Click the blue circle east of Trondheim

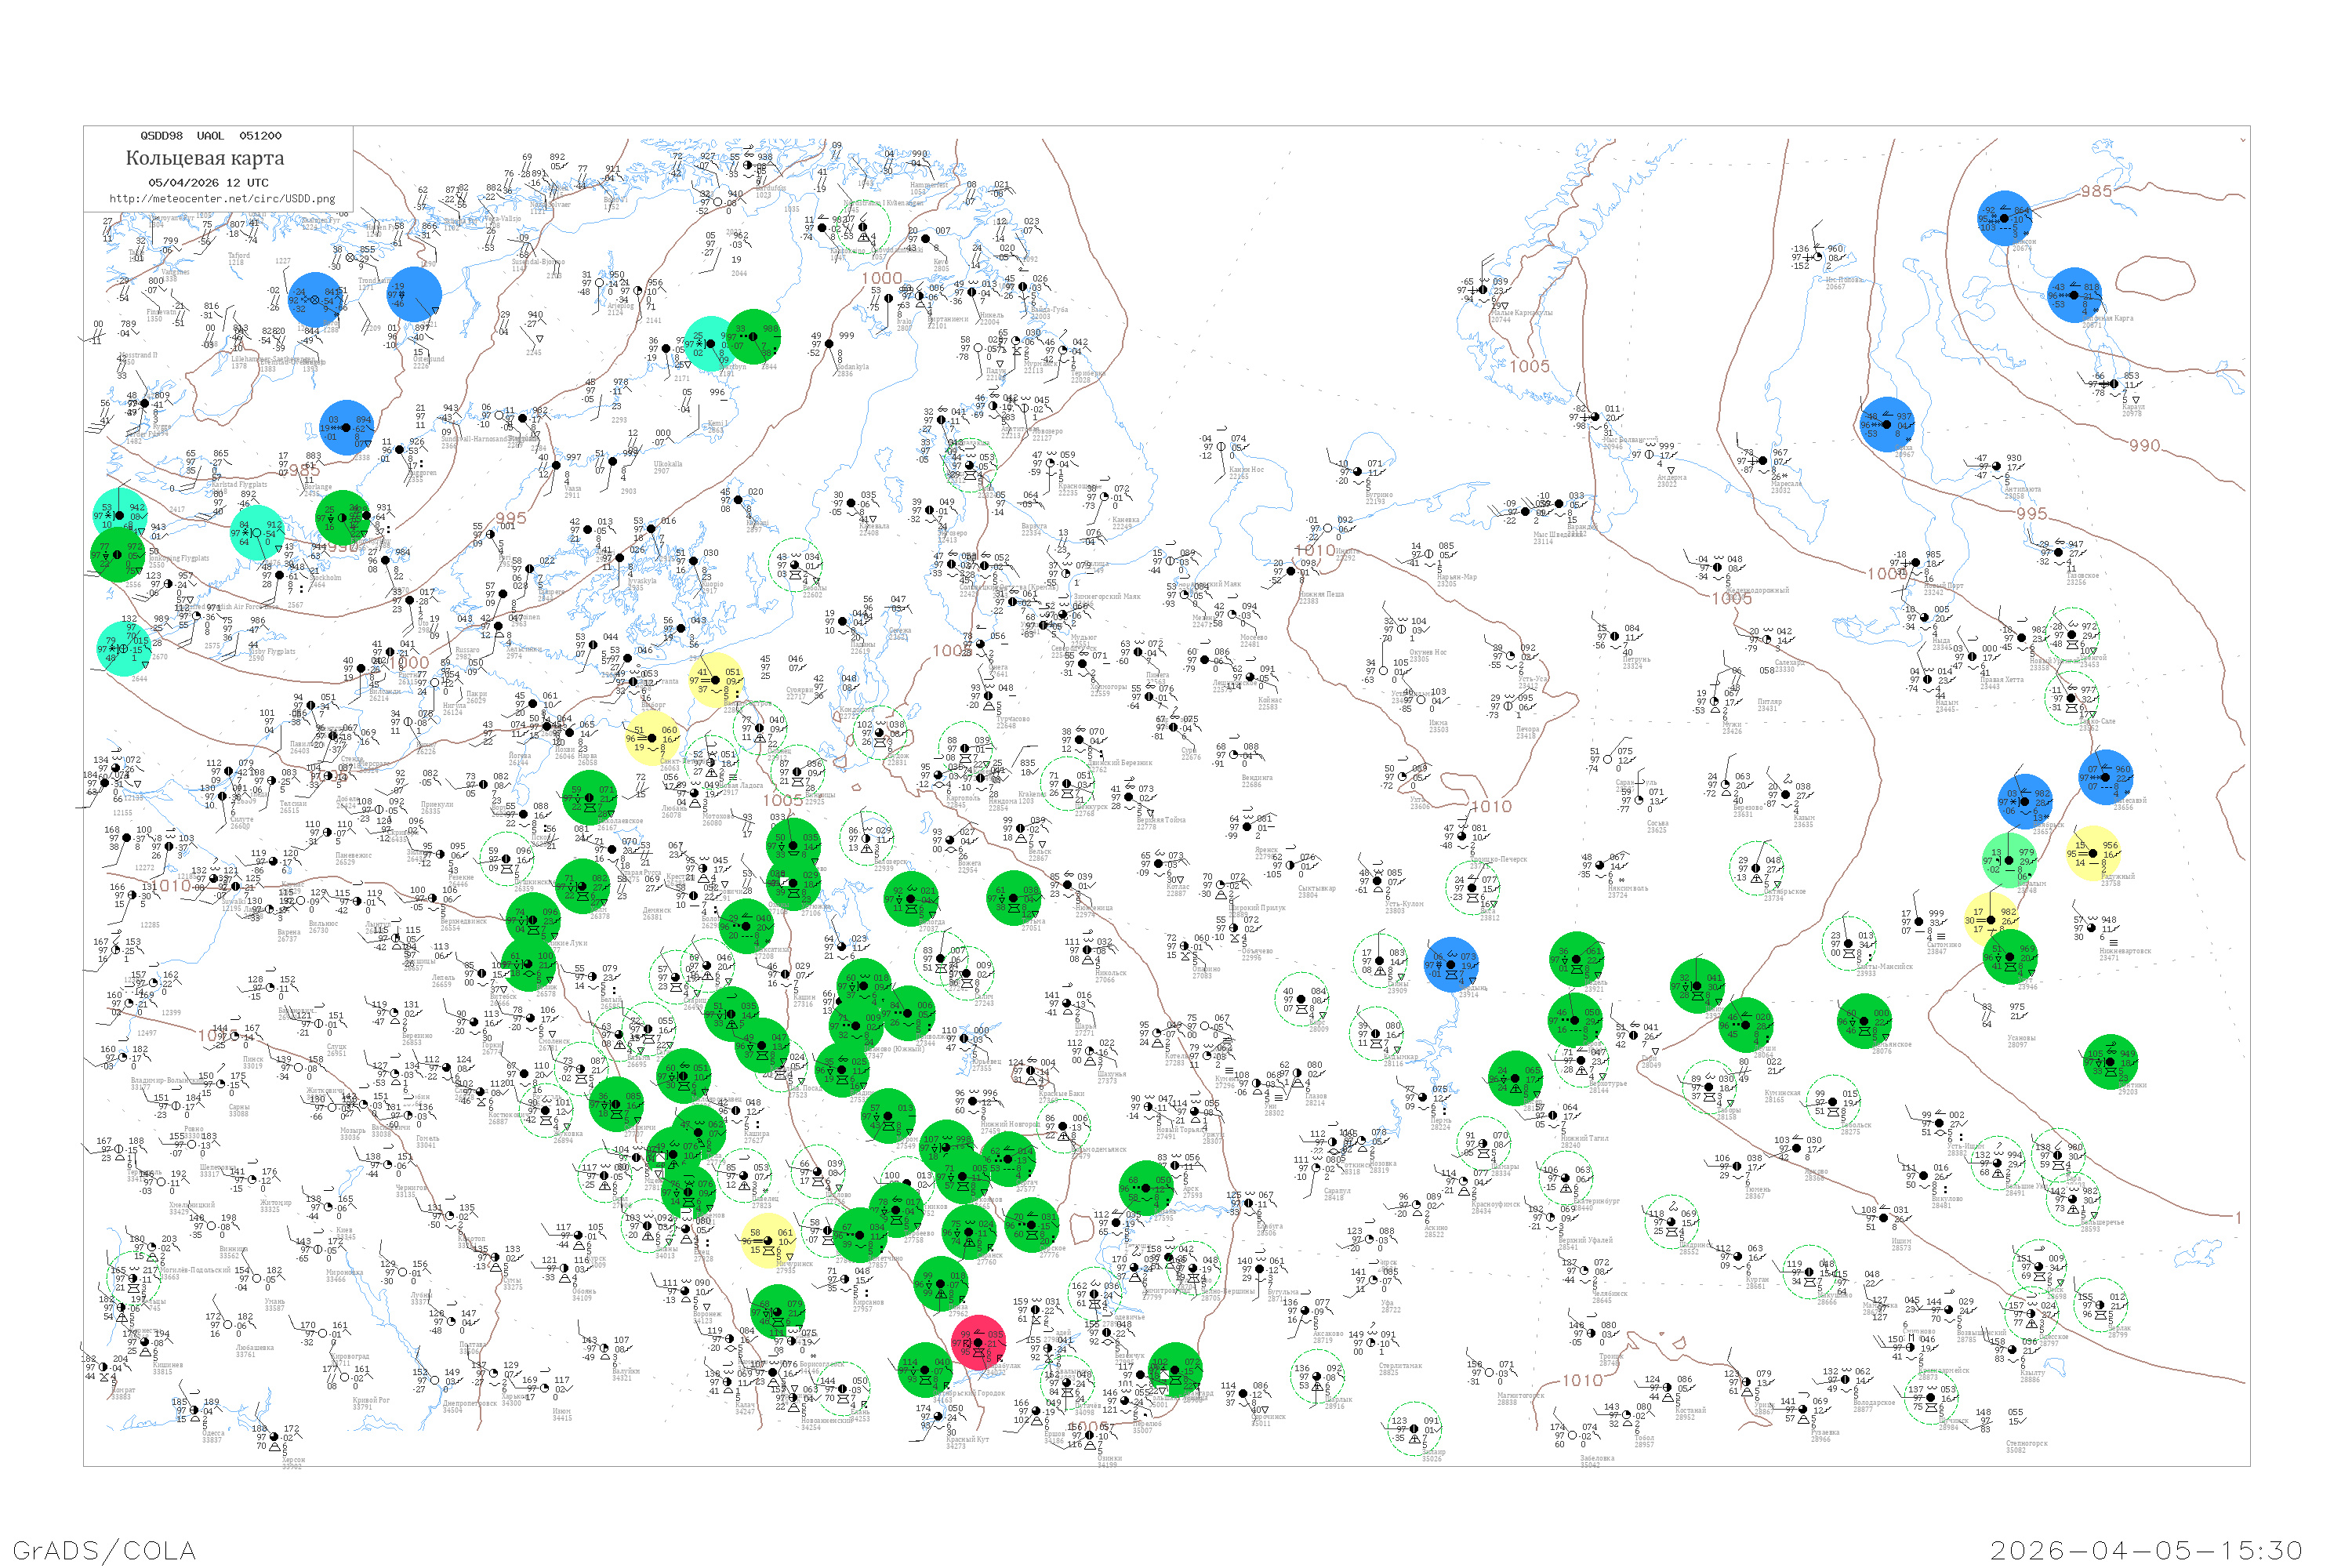(x=414, y=294)
